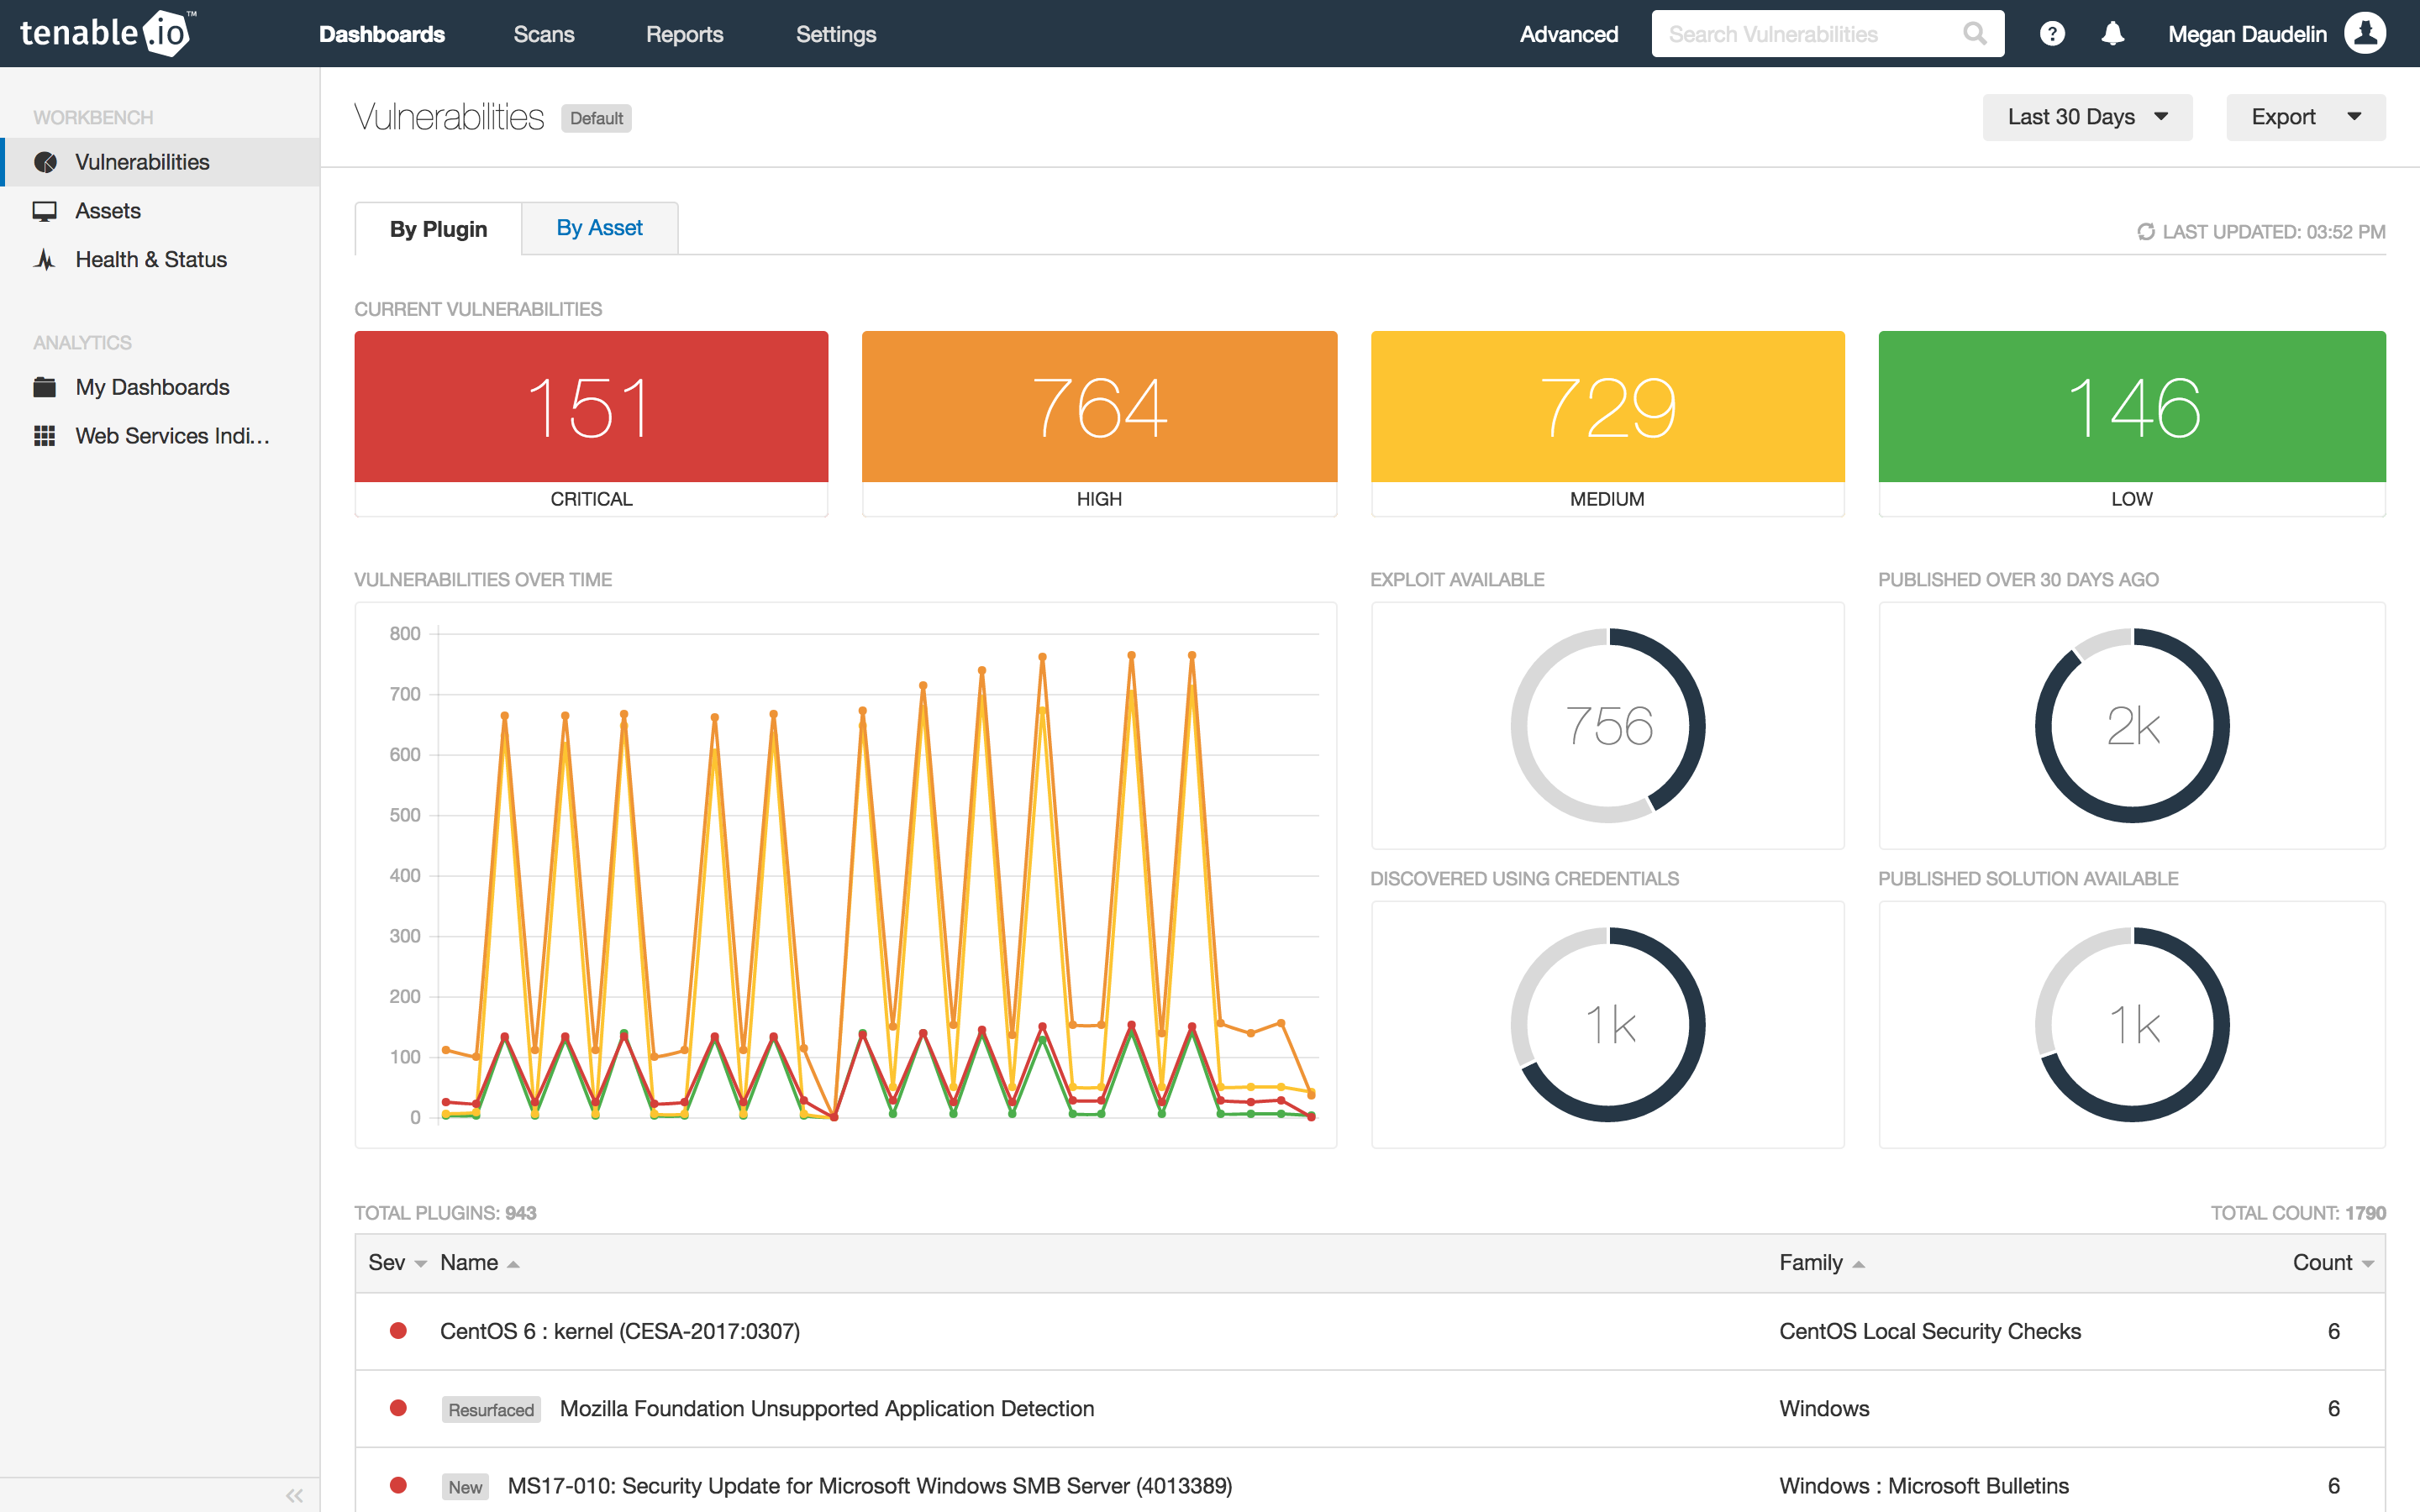Click the help question mark icon

pyautogui.click(x=2054, y=33)
